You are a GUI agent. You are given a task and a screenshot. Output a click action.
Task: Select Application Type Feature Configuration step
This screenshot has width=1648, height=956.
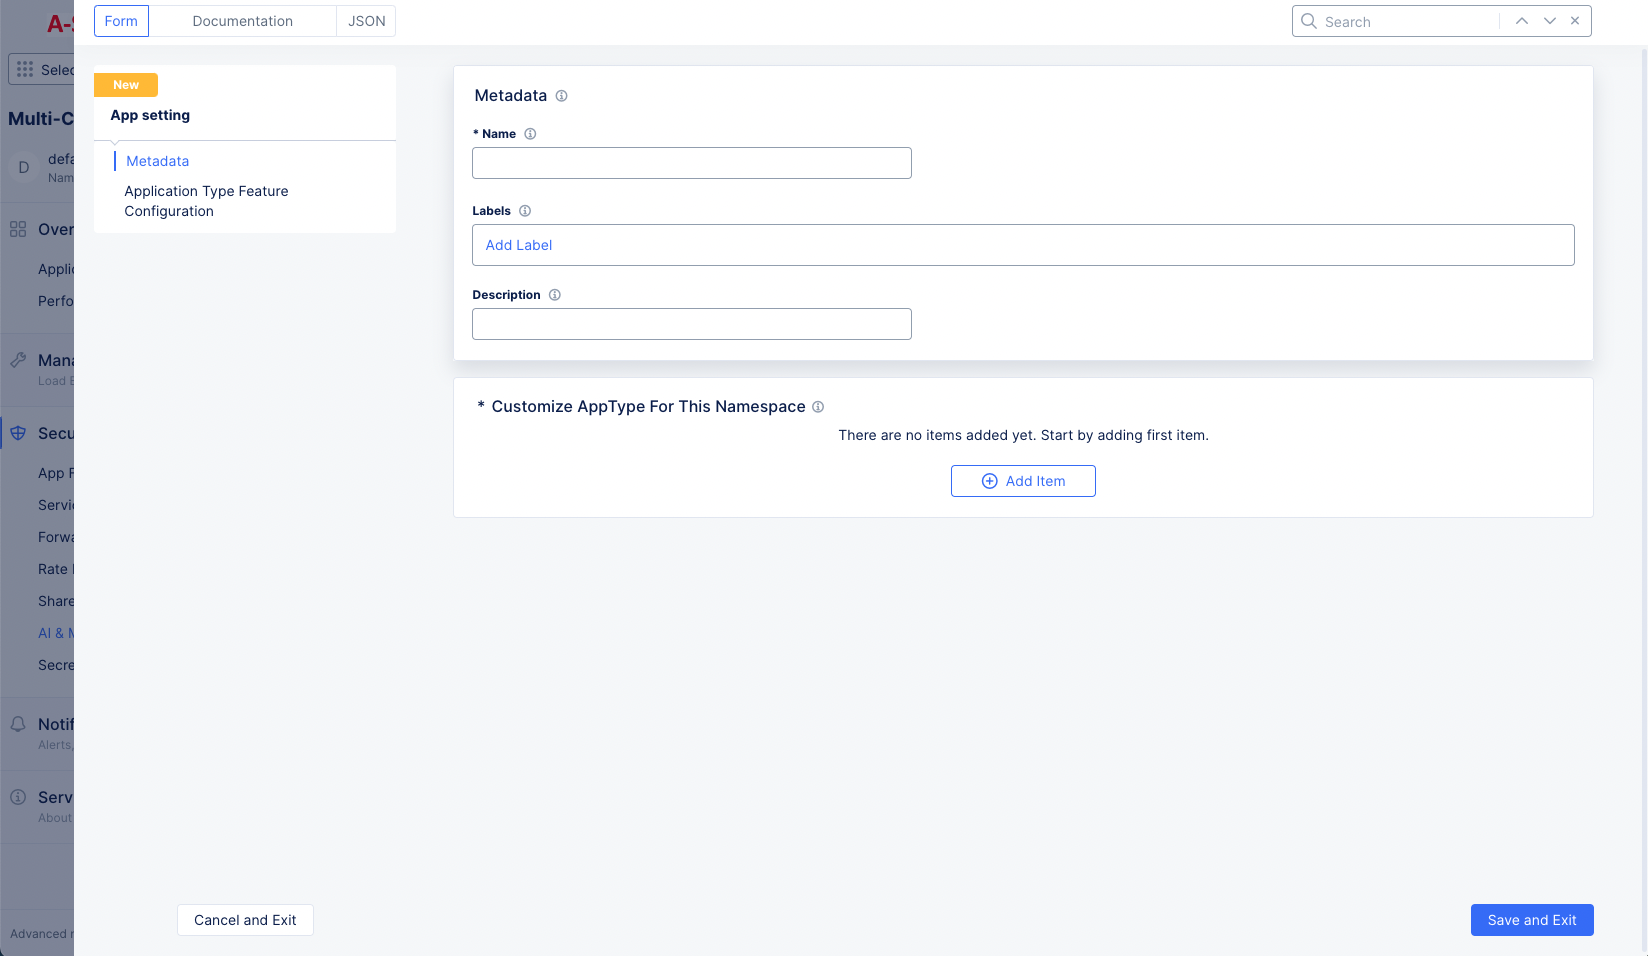(206, 200)
